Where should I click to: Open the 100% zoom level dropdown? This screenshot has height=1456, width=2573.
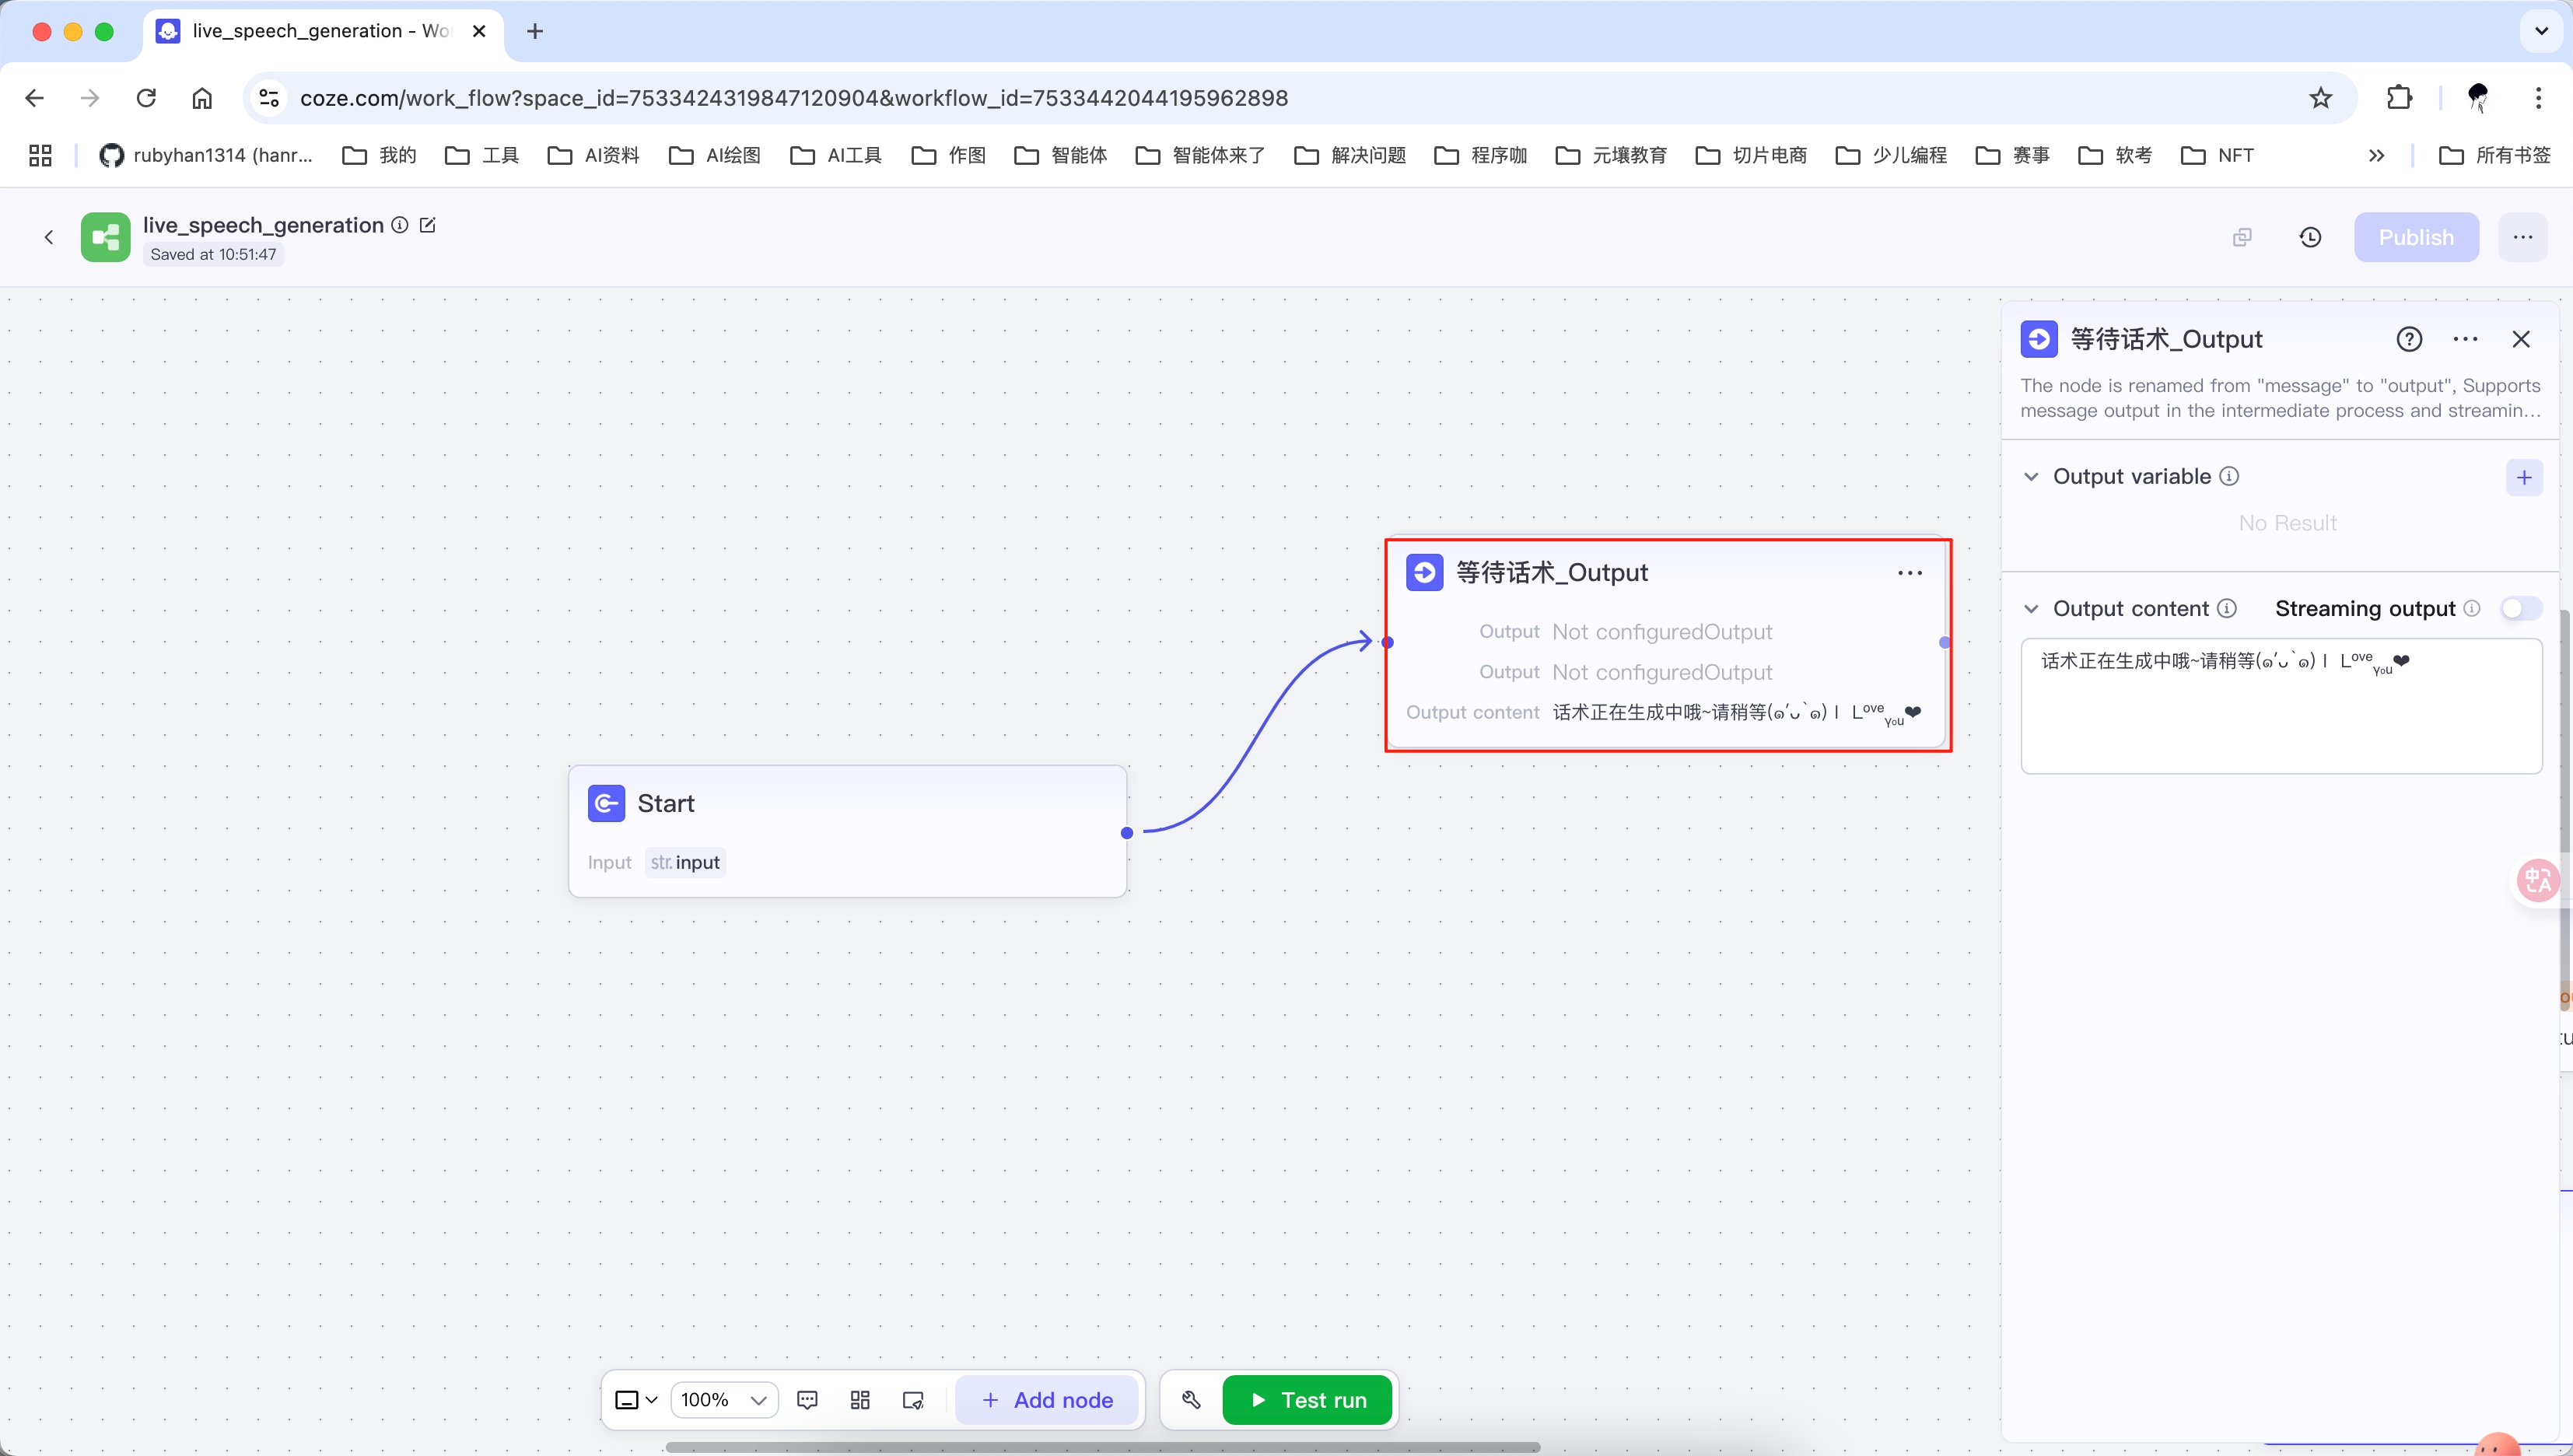[724, 1400]
